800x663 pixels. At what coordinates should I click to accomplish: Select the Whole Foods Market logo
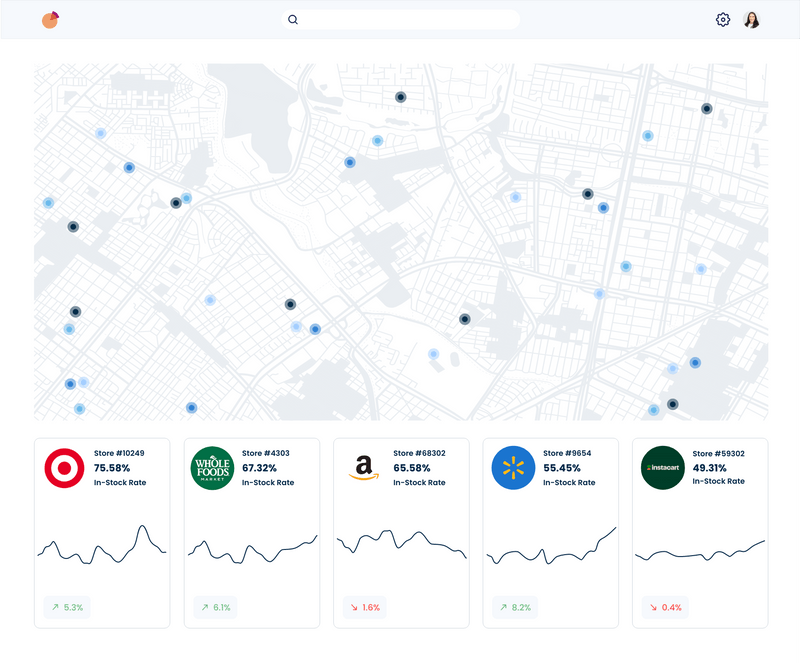pyautogui.click(x=211, y=466)
